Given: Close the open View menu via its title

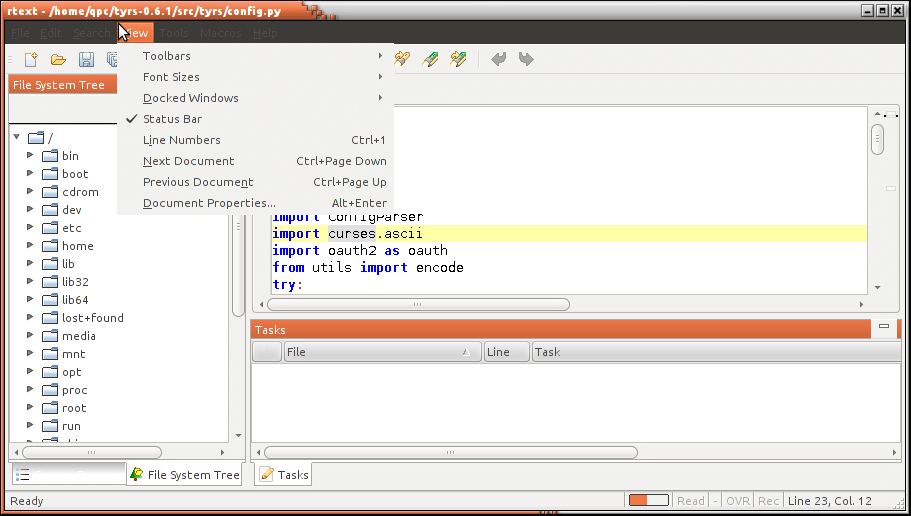Looking at the screenshot, I should tap(136, 33).
